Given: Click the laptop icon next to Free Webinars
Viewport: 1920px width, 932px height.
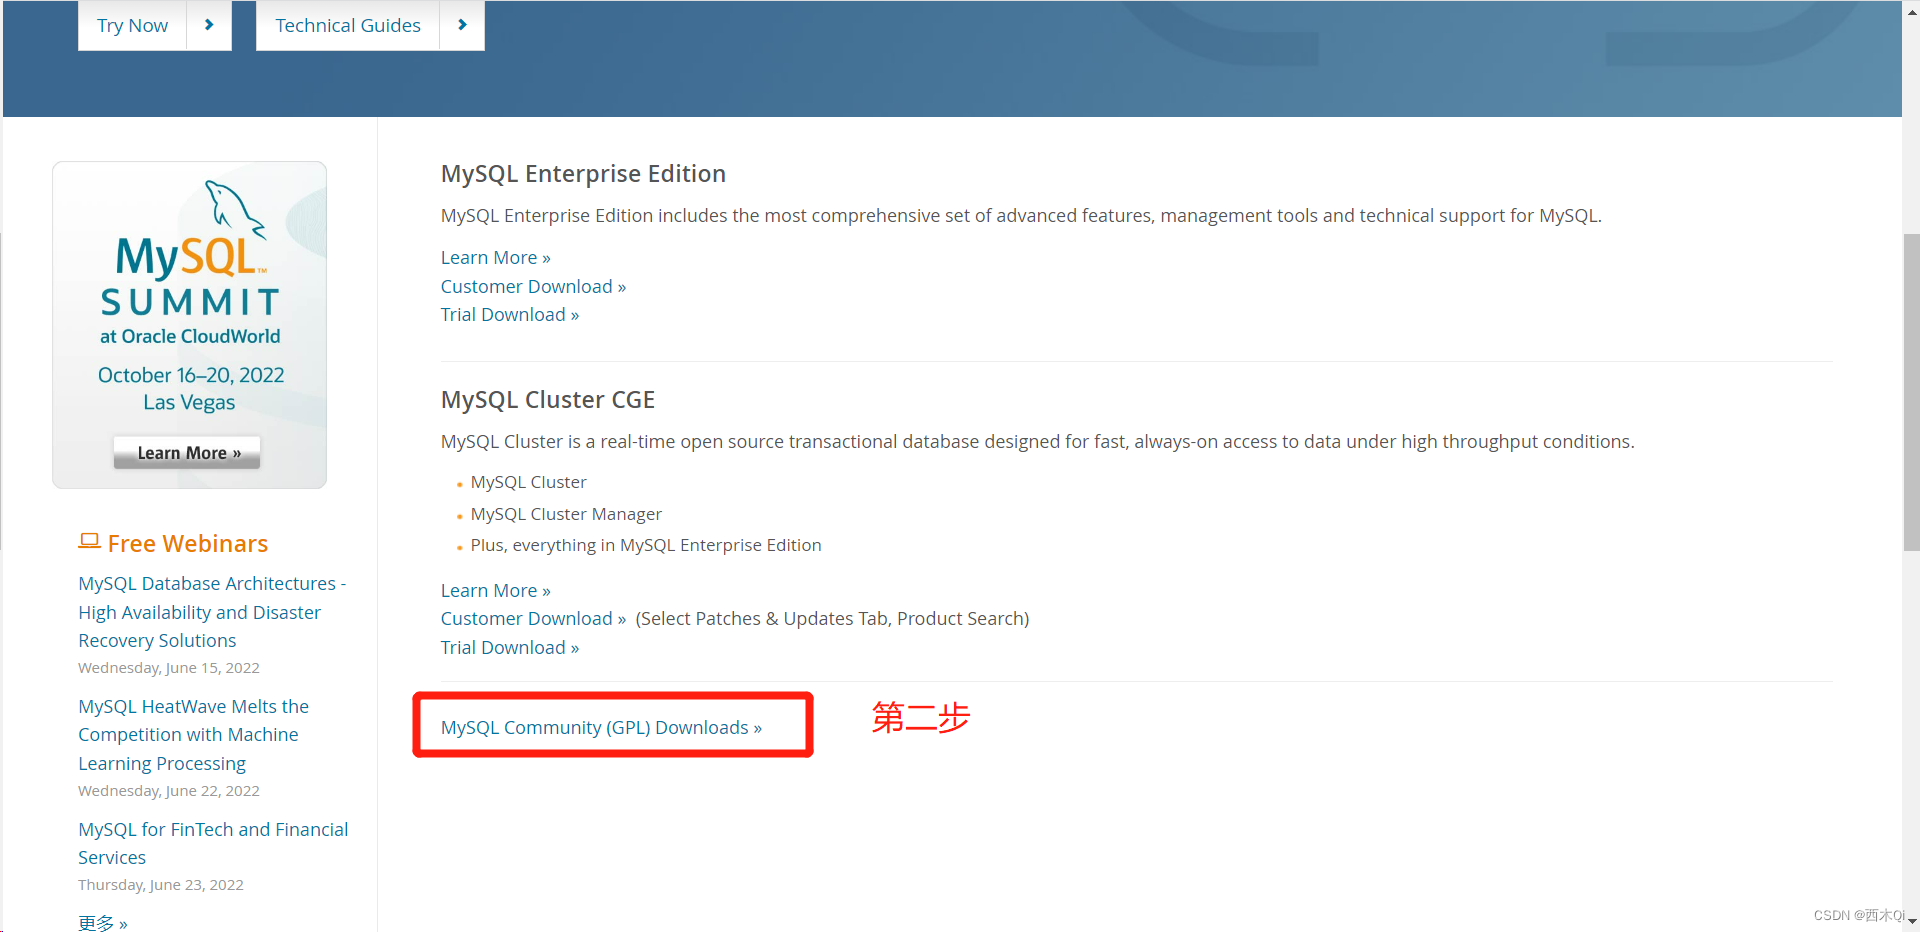Looking at the screenshot, I should pyautogui.click(x=89, y=541).
